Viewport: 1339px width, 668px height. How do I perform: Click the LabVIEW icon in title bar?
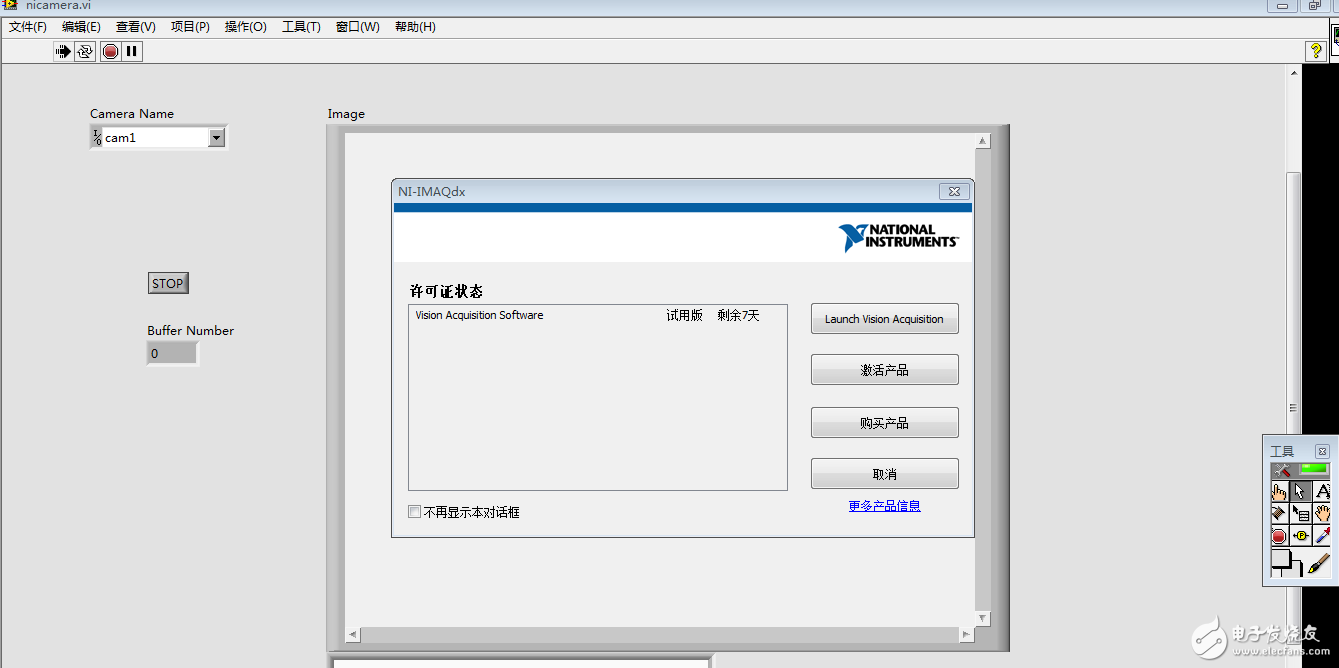[x=9, y=5]
